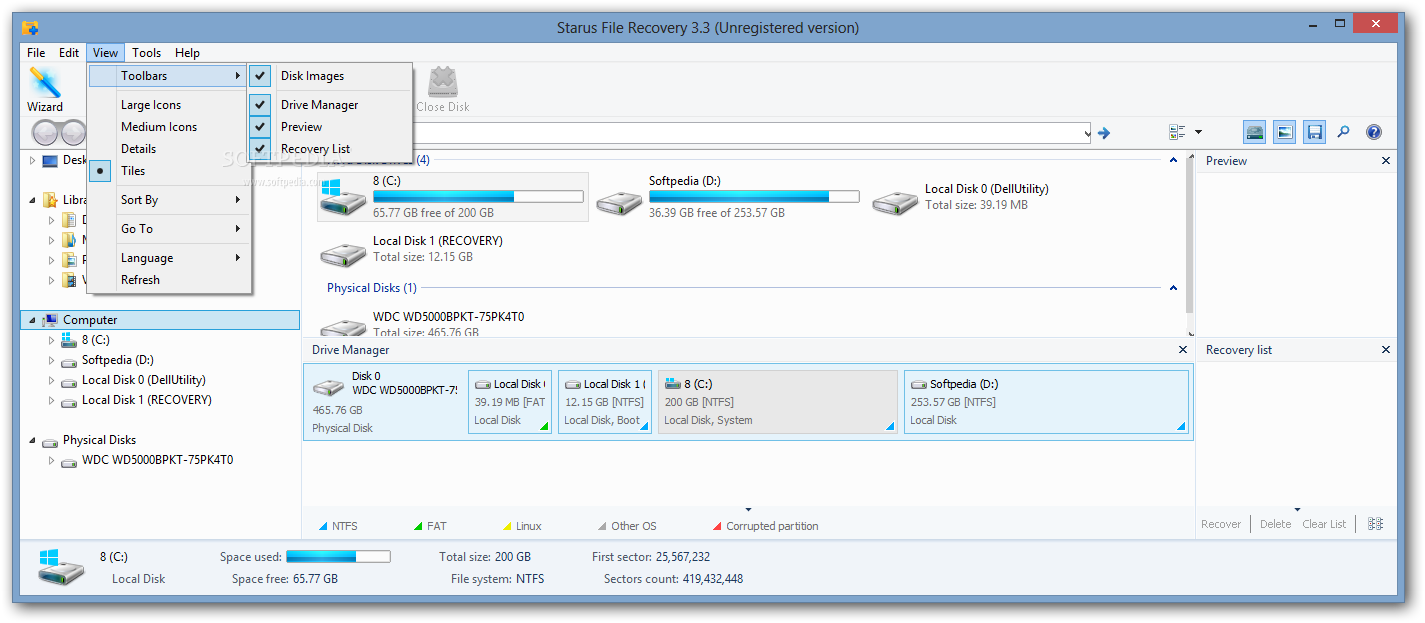Open the Sort By submenu
The height and width of the screenshot is (623, 1425).
click(168, 200)
